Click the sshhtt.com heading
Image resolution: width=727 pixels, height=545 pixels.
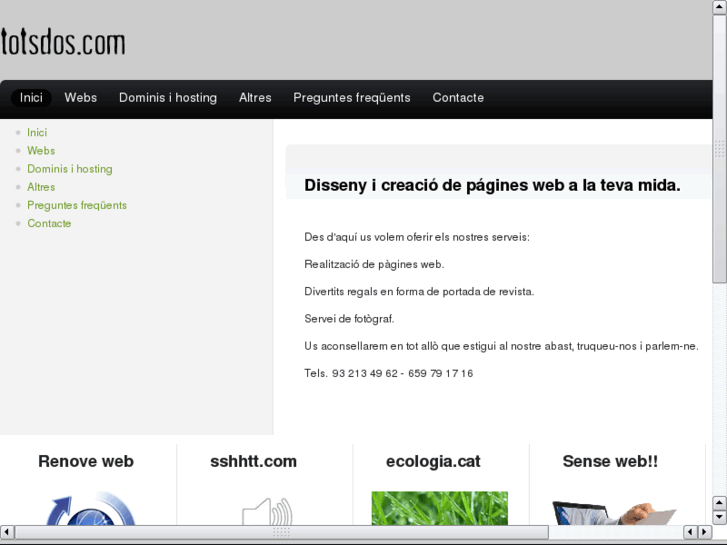point(253,462)
